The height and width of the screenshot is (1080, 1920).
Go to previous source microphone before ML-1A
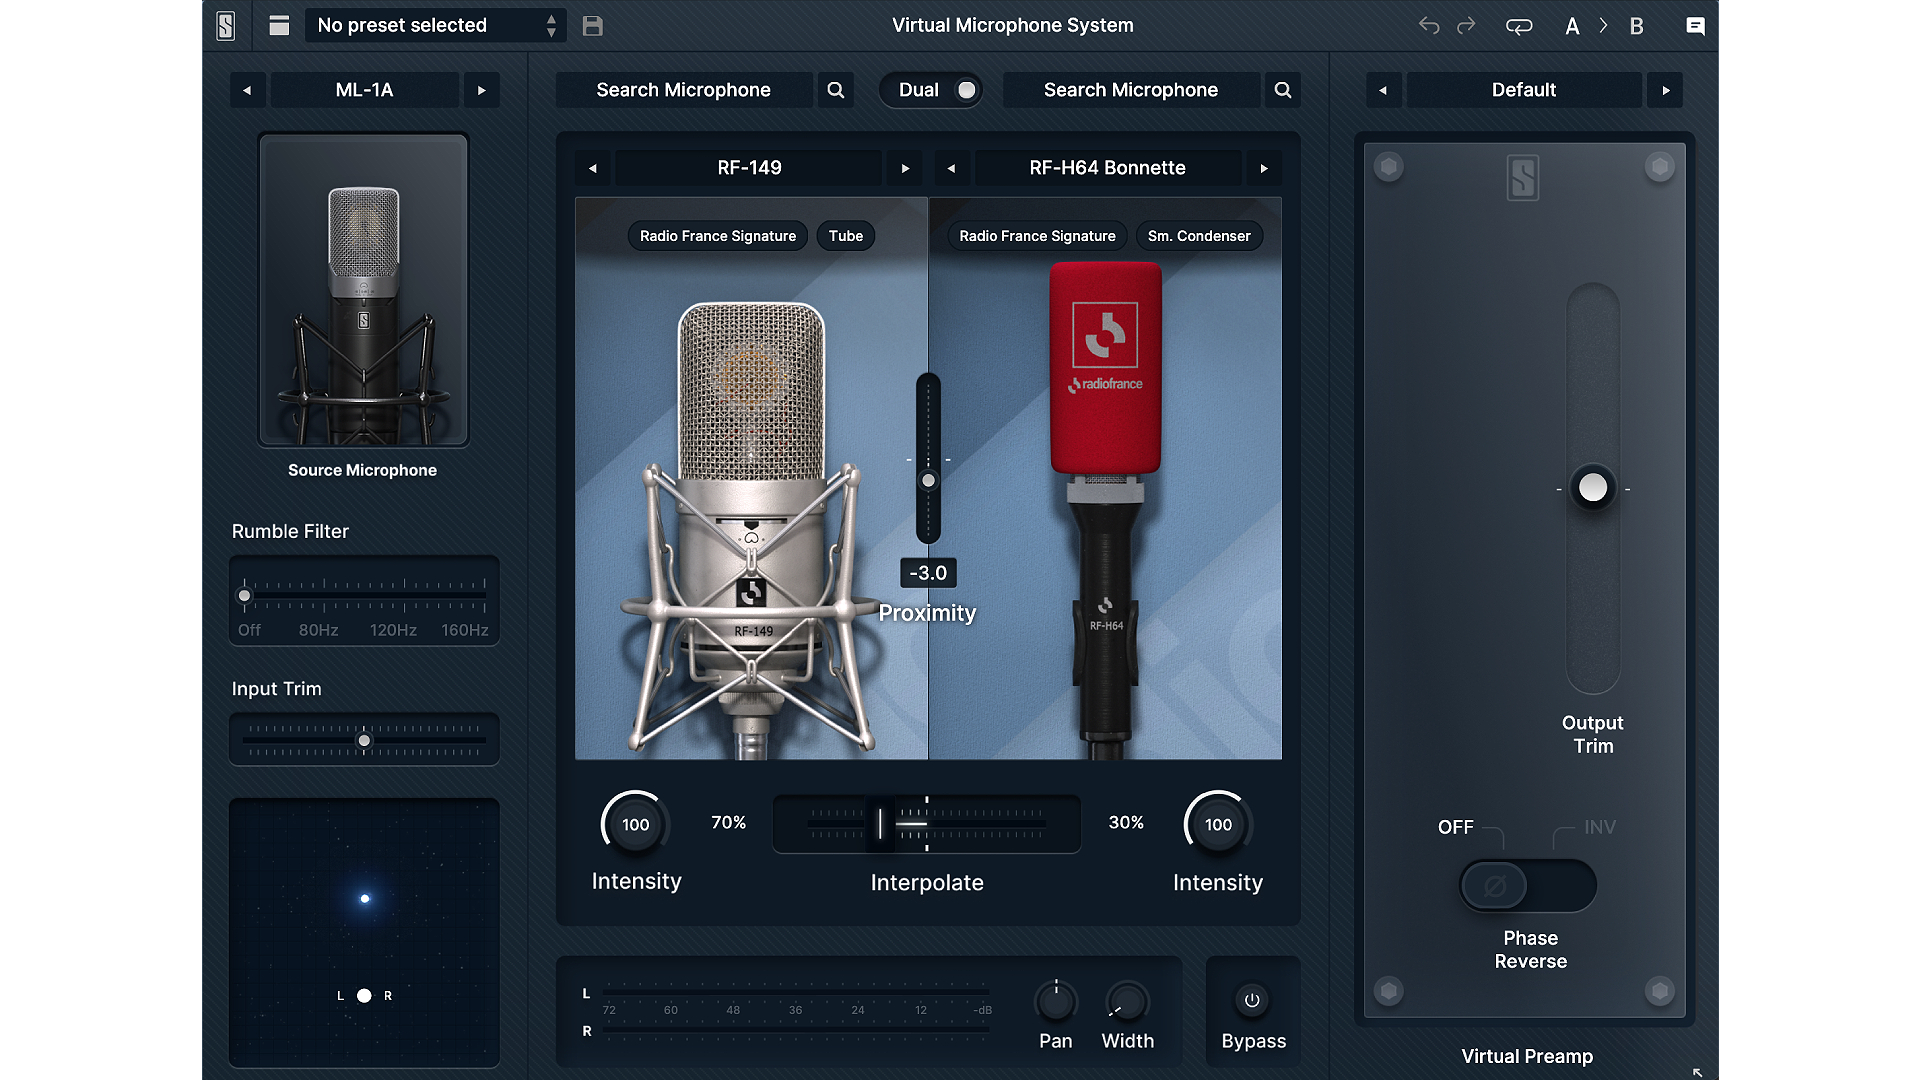tap(247, 90)
